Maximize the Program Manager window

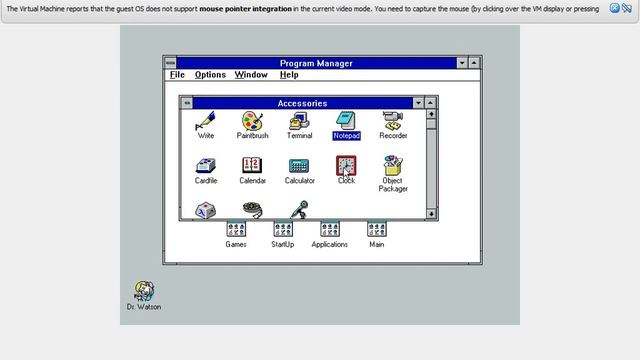click(x=474, y=63)
